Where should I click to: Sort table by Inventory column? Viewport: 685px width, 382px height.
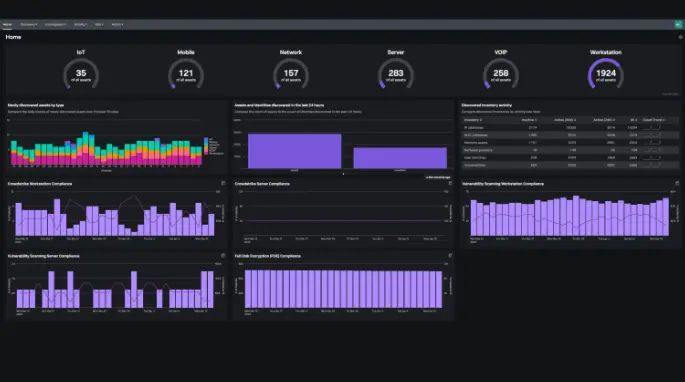[x=473, y=120]
